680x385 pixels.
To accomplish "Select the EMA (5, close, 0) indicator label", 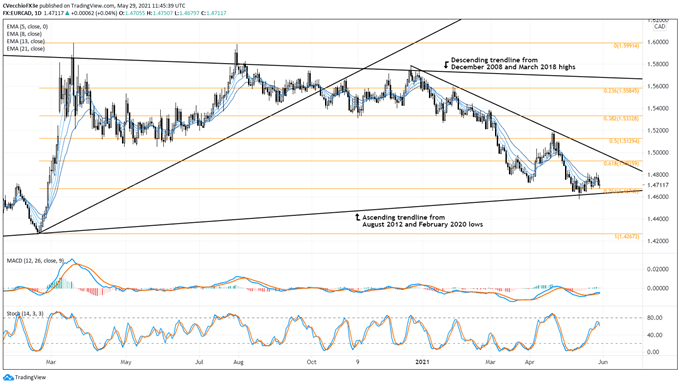I will pos(27,26).
